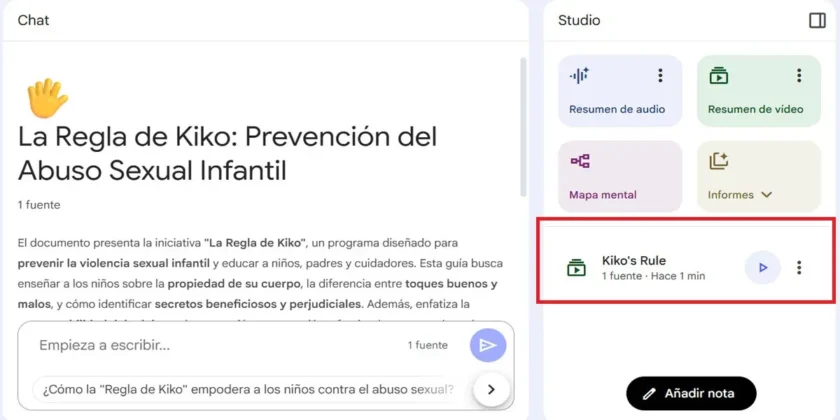Click the mind map diagram icon

pos(580,161)
